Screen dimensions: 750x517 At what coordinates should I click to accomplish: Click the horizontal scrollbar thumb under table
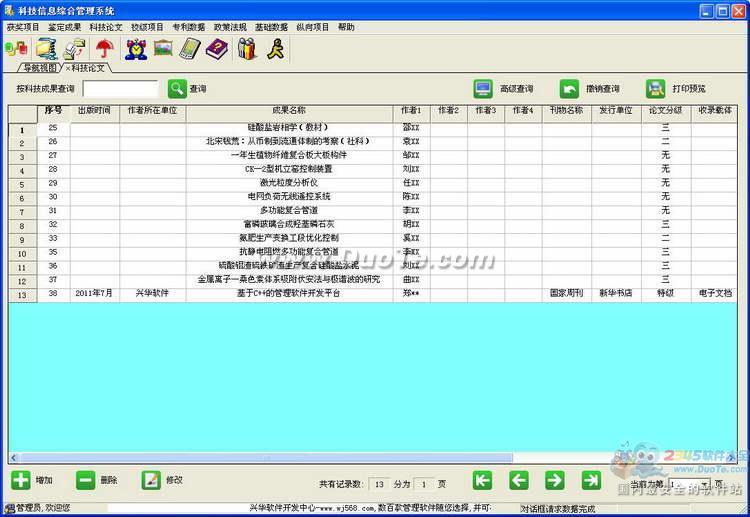point(266,458)
